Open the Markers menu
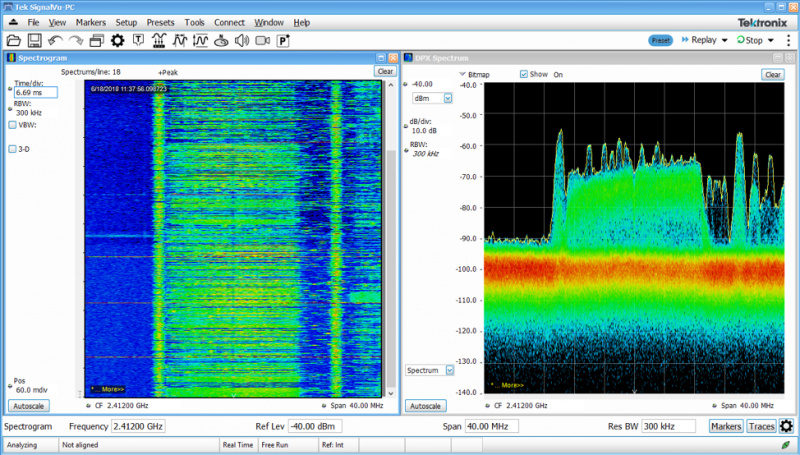The image size is (800, 455). [90, 21]
